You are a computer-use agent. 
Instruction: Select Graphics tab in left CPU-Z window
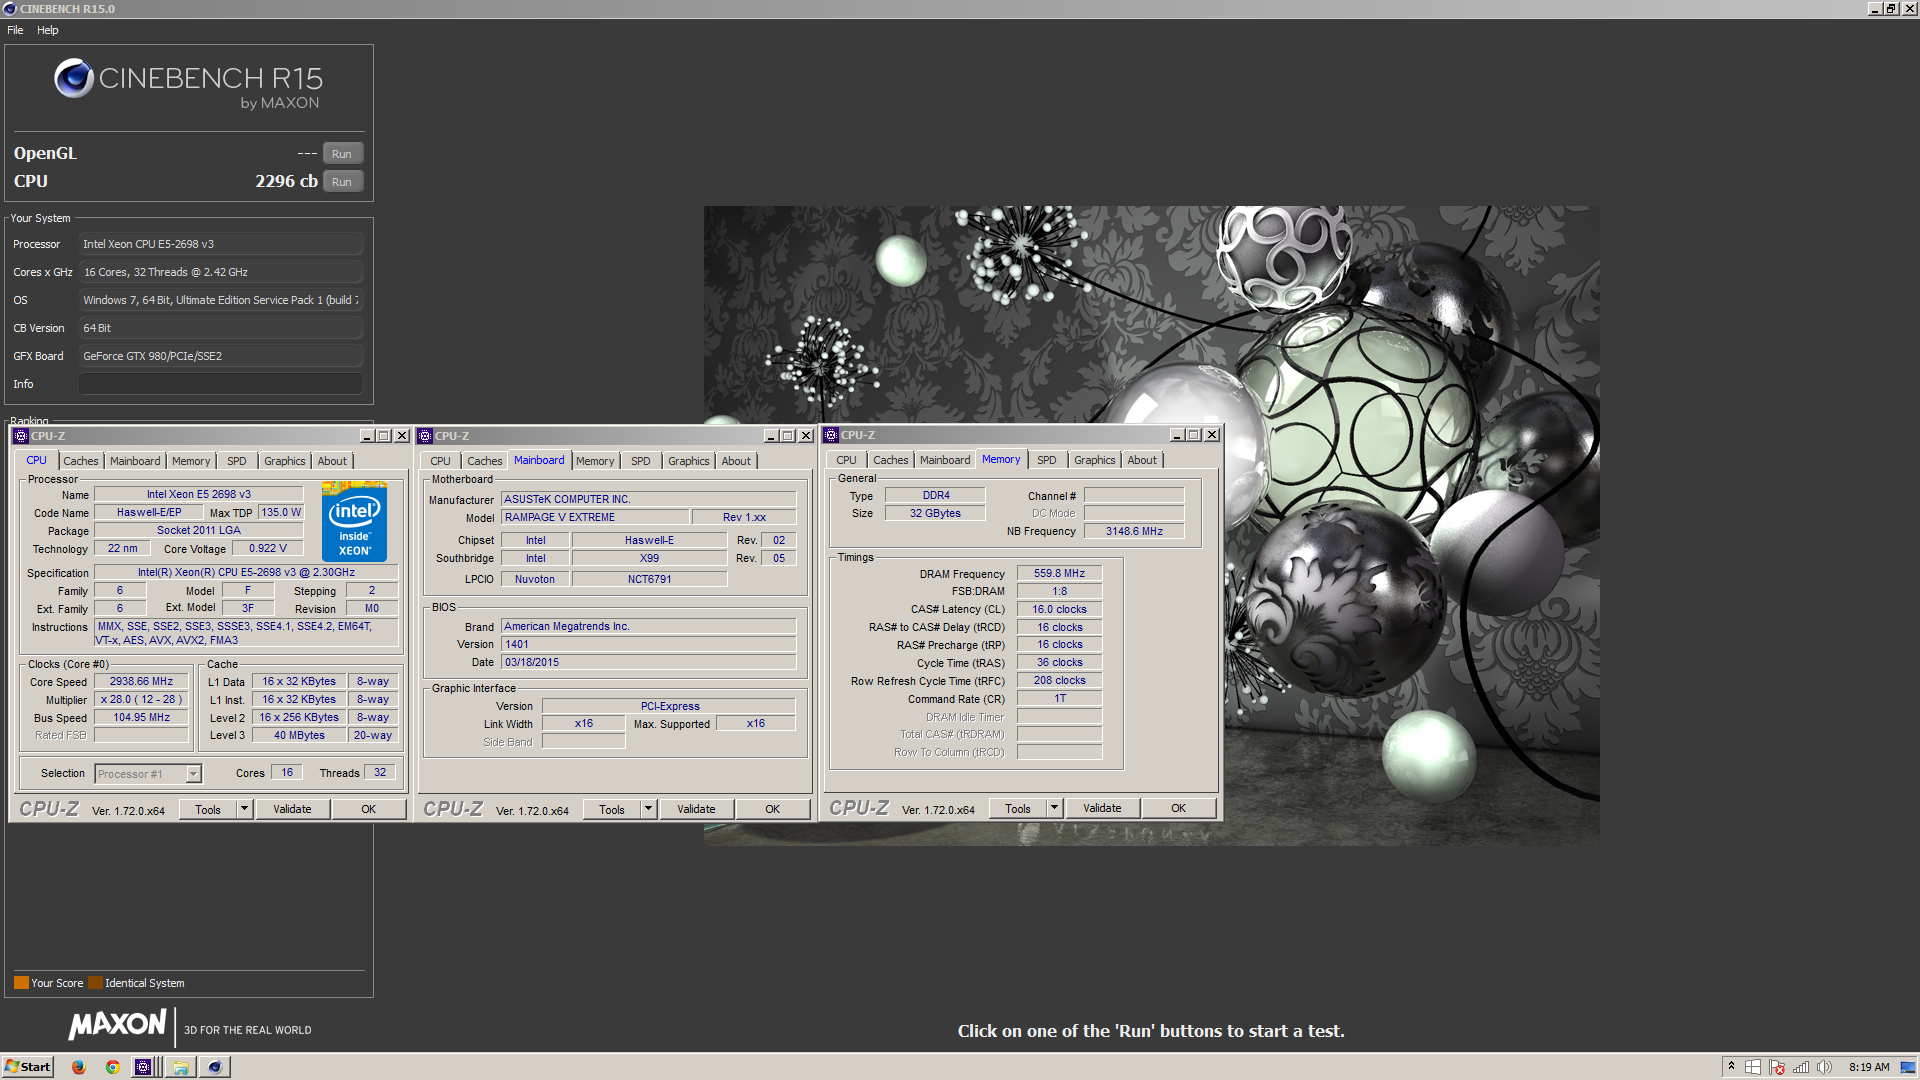tap(285, 461)
